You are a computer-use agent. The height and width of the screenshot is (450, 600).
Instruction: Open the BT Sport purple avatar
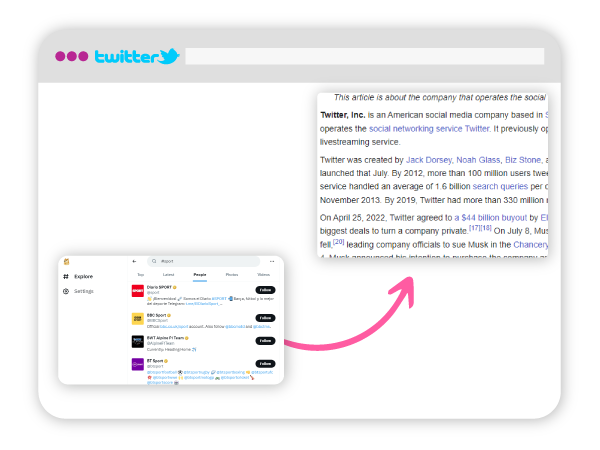tap(138, 364)
